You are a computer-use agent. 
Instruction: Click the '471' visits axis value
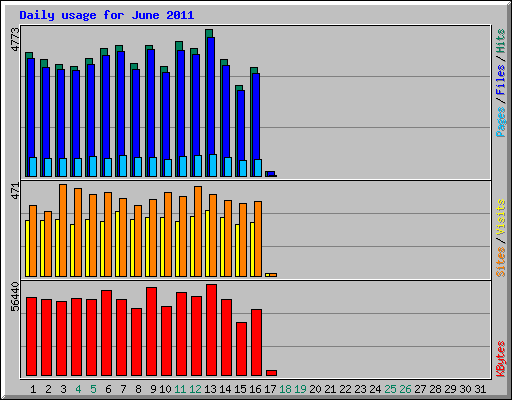pos(15,191)
